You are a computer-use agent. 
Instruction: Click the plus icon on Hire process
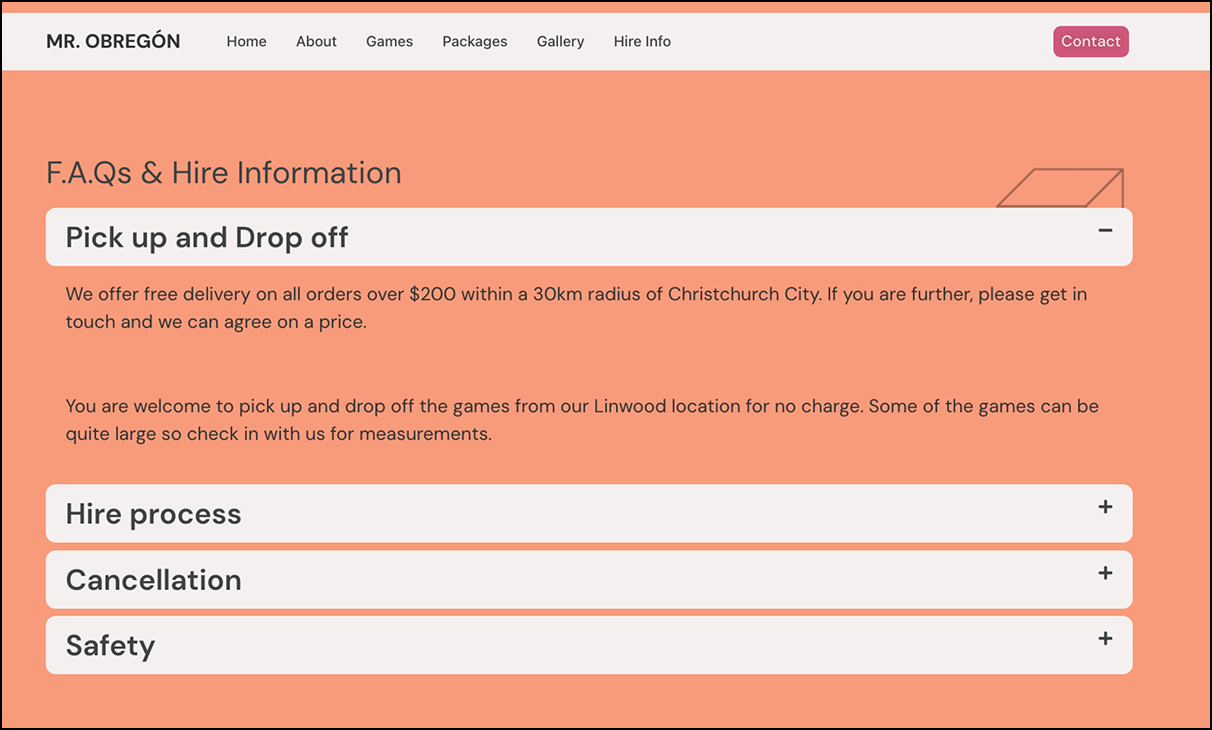pos(1104,507)
